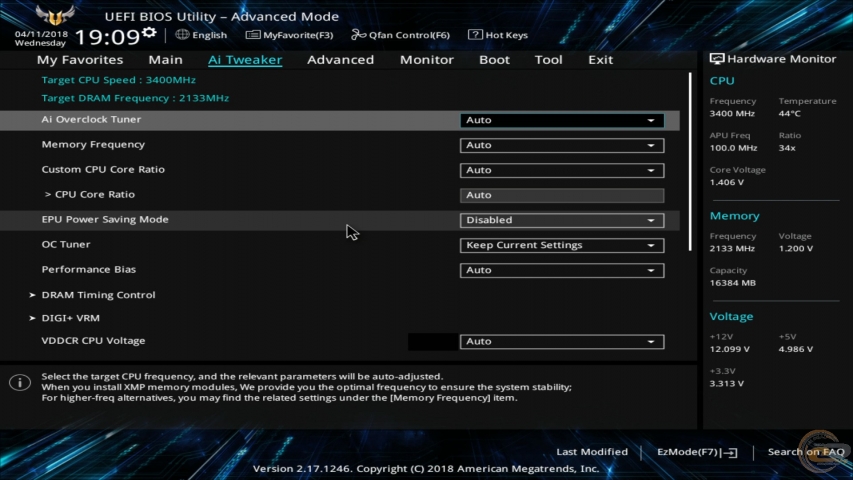Viewport: 853px width, 480px height.
Task: Switch to the Exit tab
Action: (601, 60)
